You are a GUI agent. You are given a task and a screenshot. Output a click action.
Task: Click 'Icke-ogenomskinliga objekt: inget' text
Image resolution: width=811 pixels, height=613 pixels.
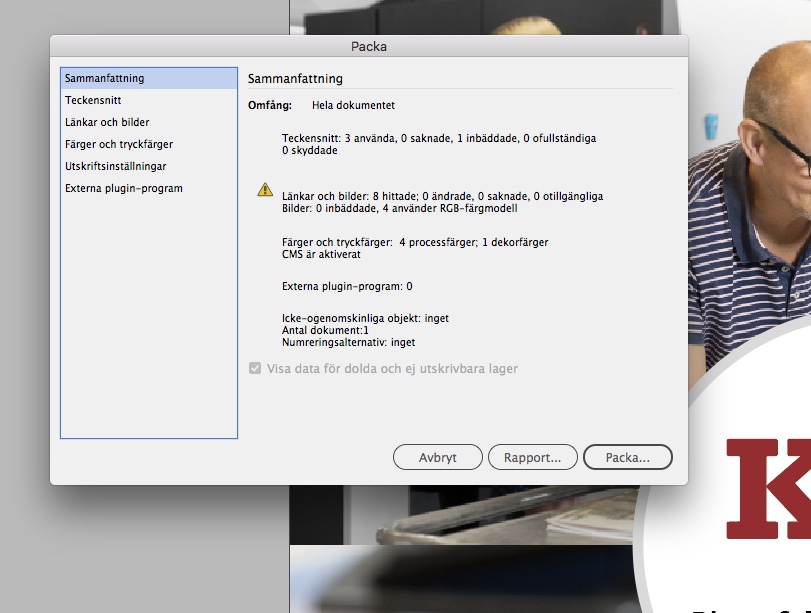(365, 318)
